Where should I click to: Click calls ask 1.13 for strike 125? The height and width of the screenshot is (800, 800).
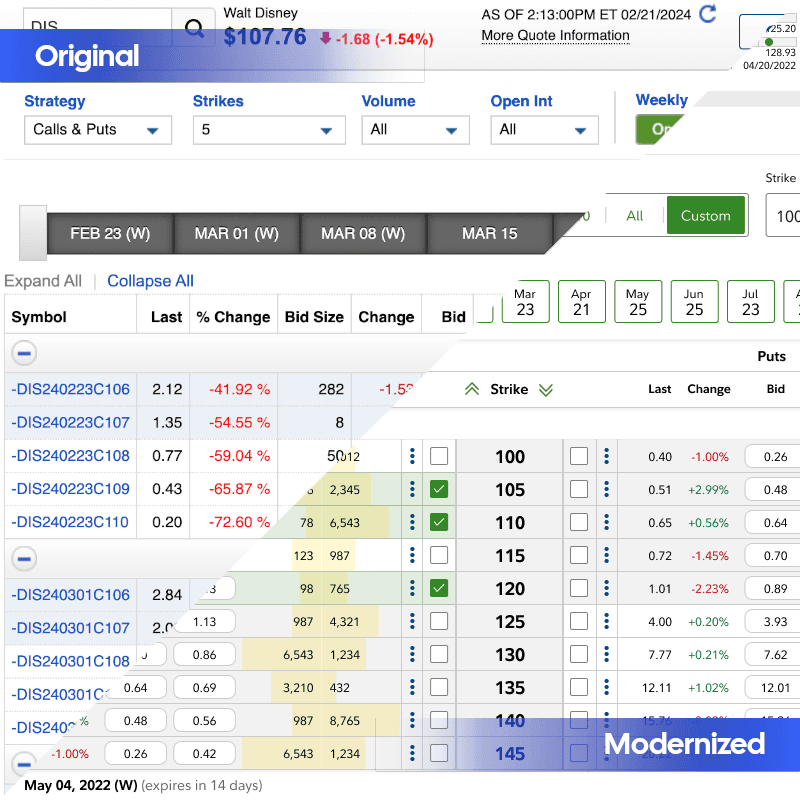(x=205, y=621)
